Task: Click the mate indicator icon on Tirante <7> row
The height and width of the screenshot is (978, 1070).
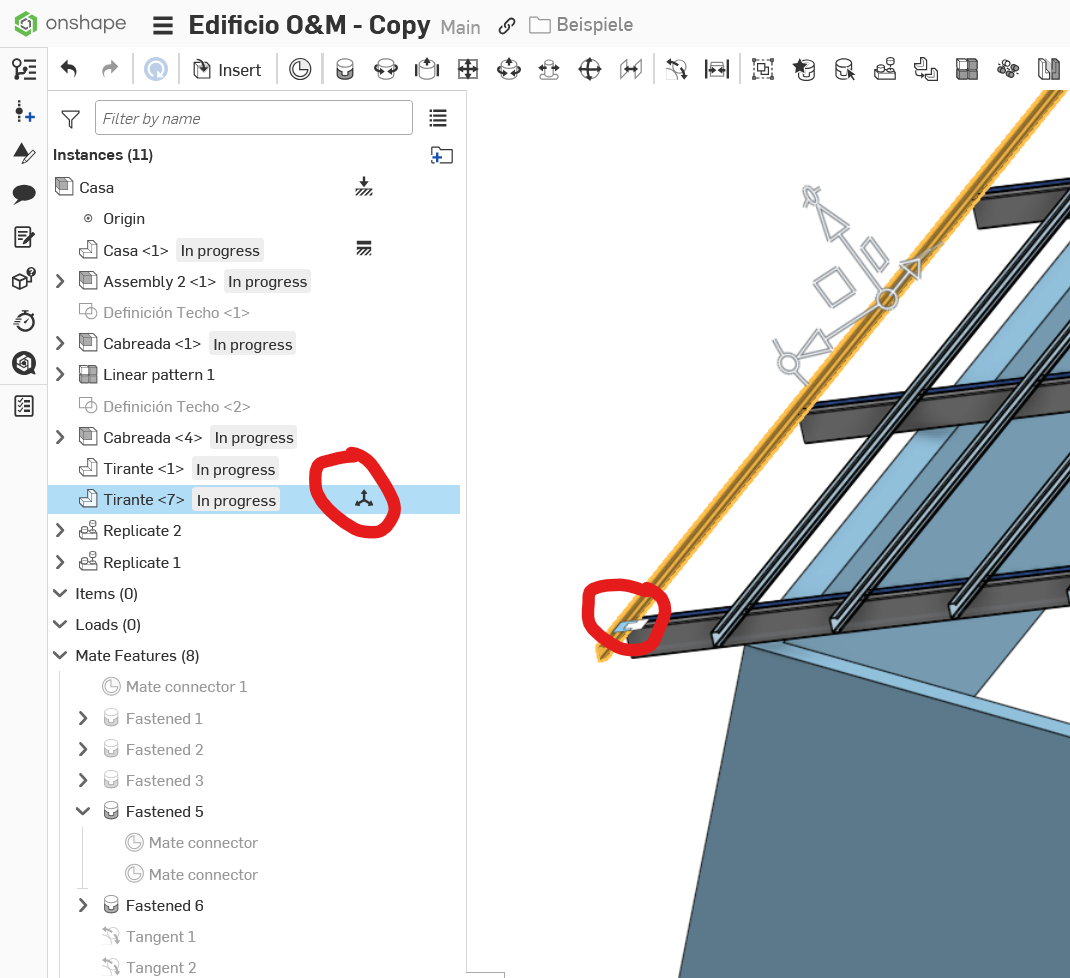Action: point(364,499)
